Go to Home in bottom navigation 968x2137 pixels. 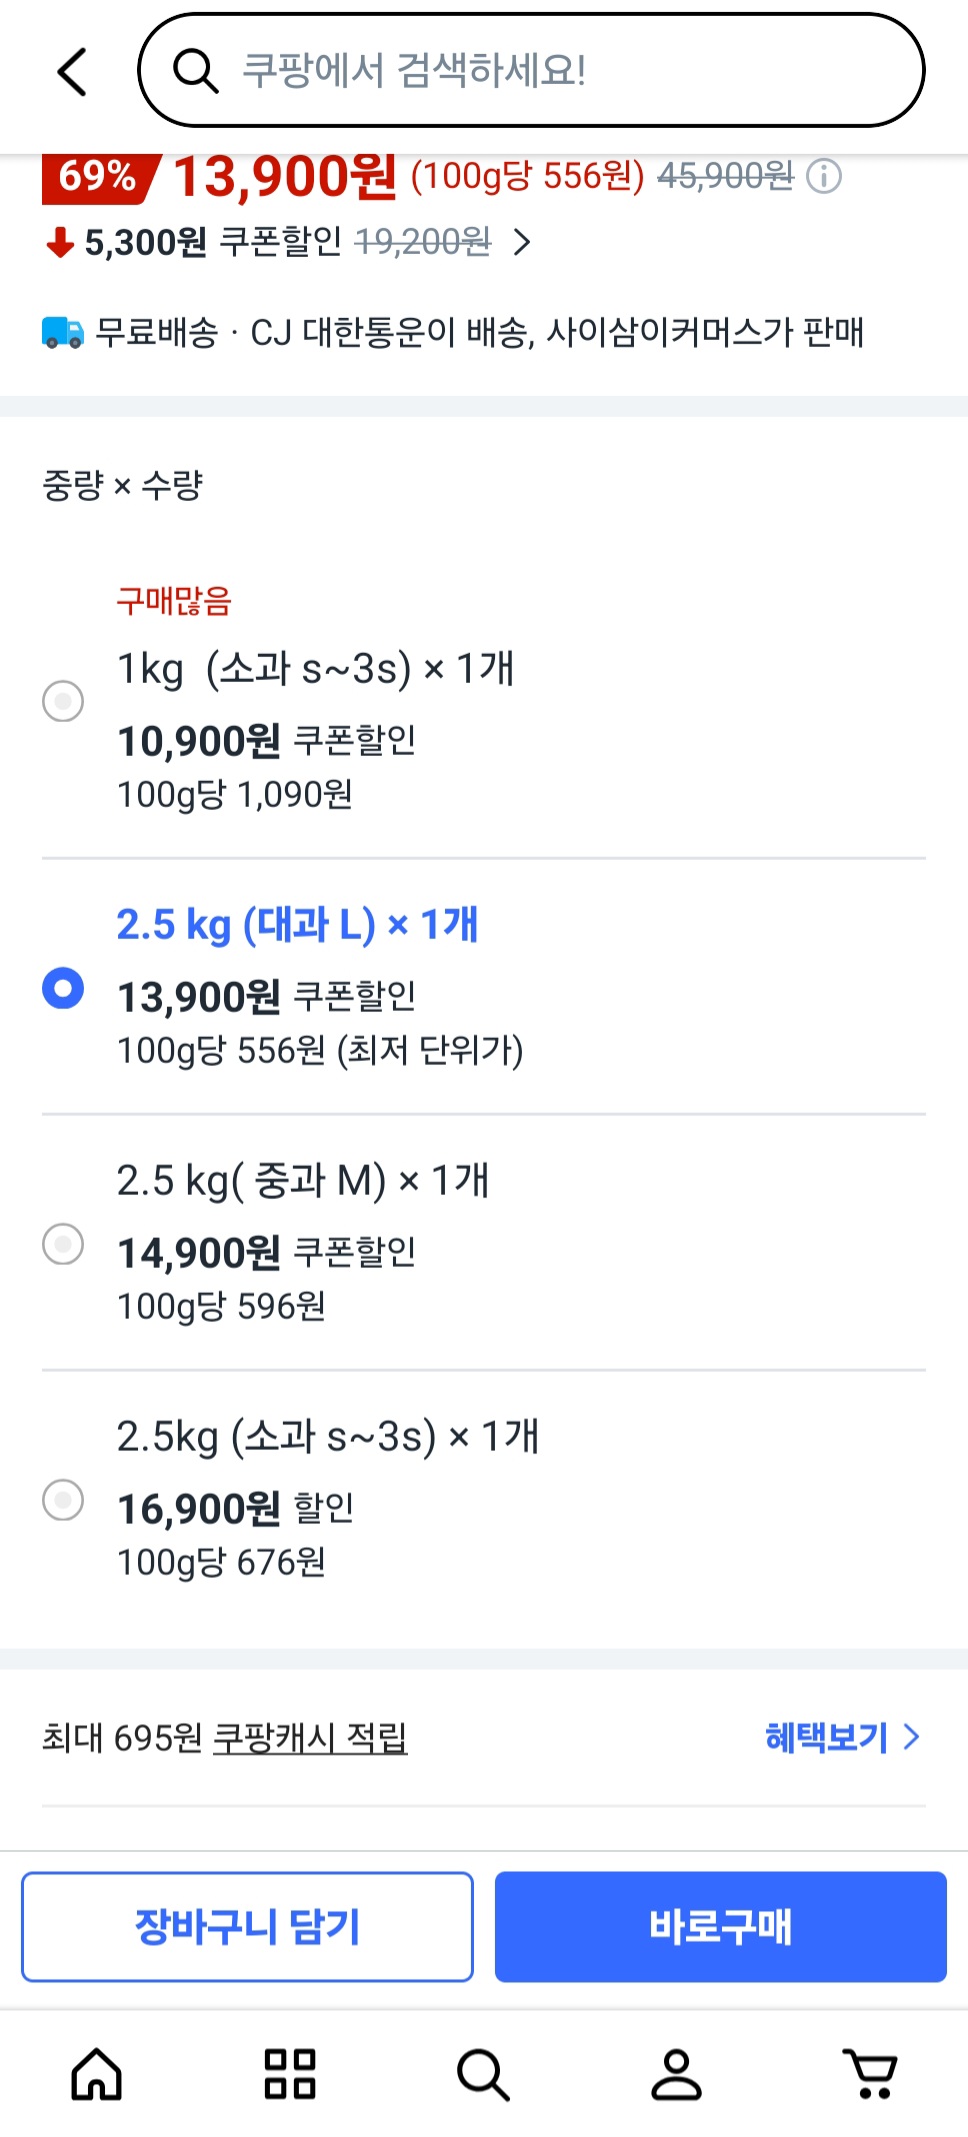pyautogui.click(x=97, y=2074)
